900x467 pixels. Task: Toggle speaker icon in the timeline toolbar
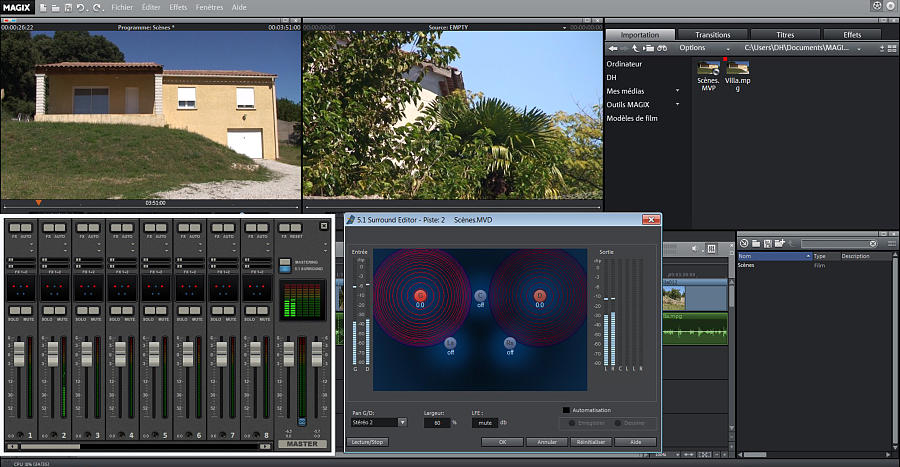click(696, 248)
